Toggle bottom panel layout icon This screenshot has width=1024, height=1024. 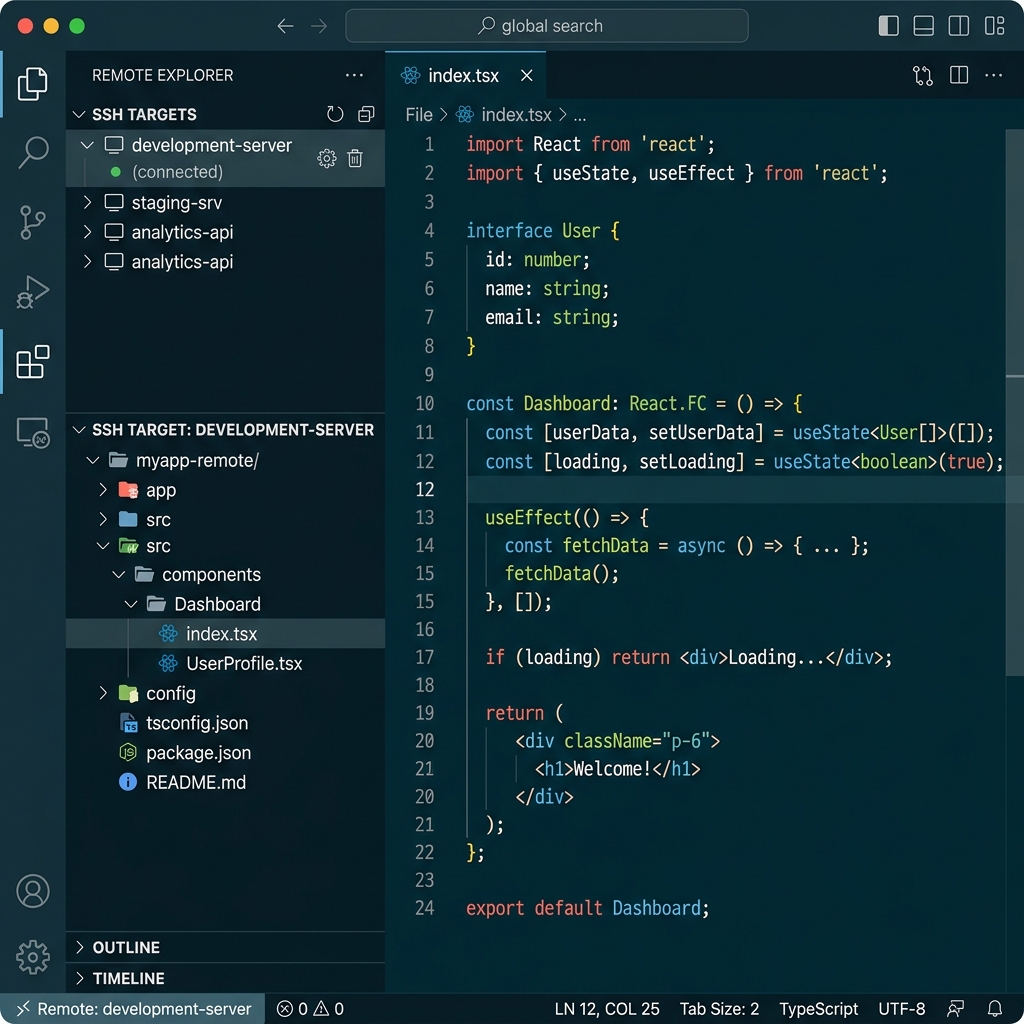tap(923, 26)
